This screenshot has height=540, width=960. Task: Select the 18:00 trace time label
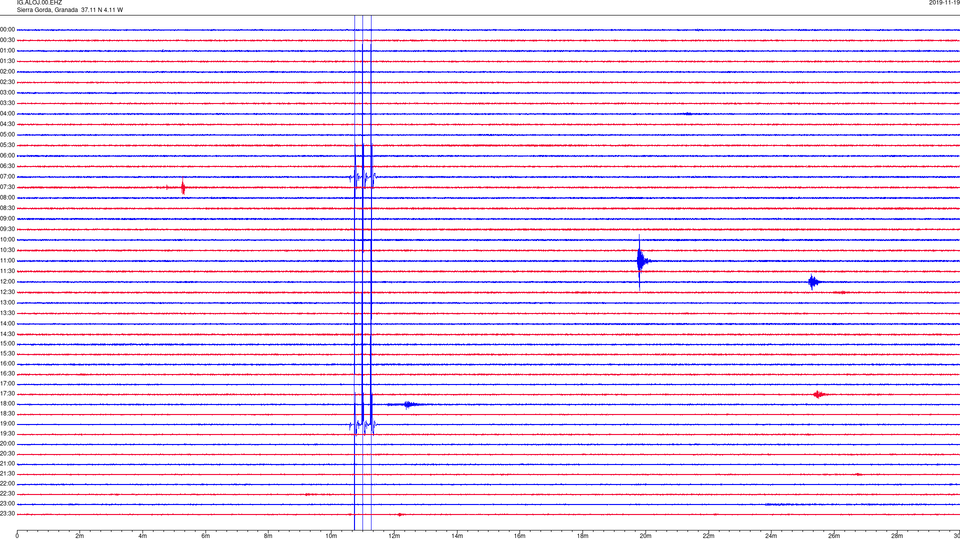coord(7,404)
